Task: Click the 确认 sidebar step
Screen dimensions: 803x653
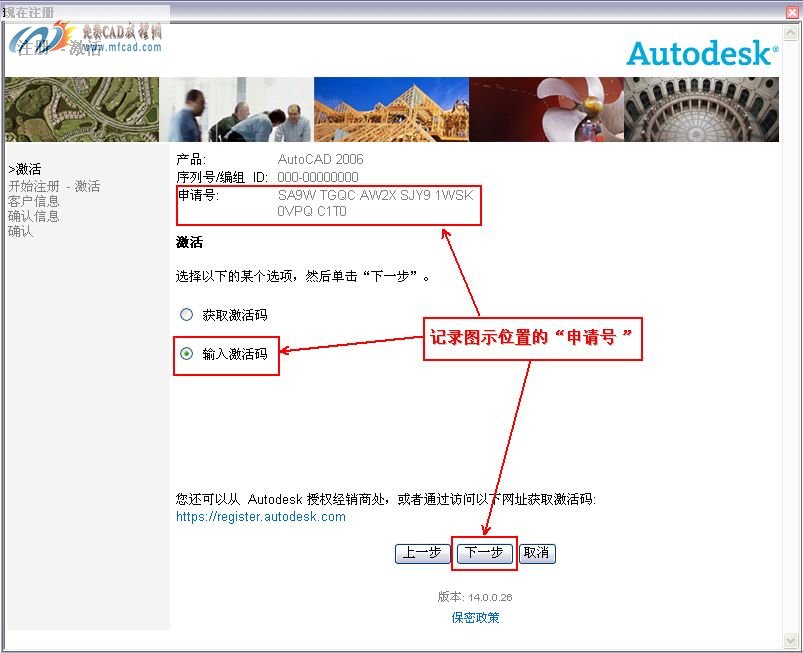Action: click(20, 231)
